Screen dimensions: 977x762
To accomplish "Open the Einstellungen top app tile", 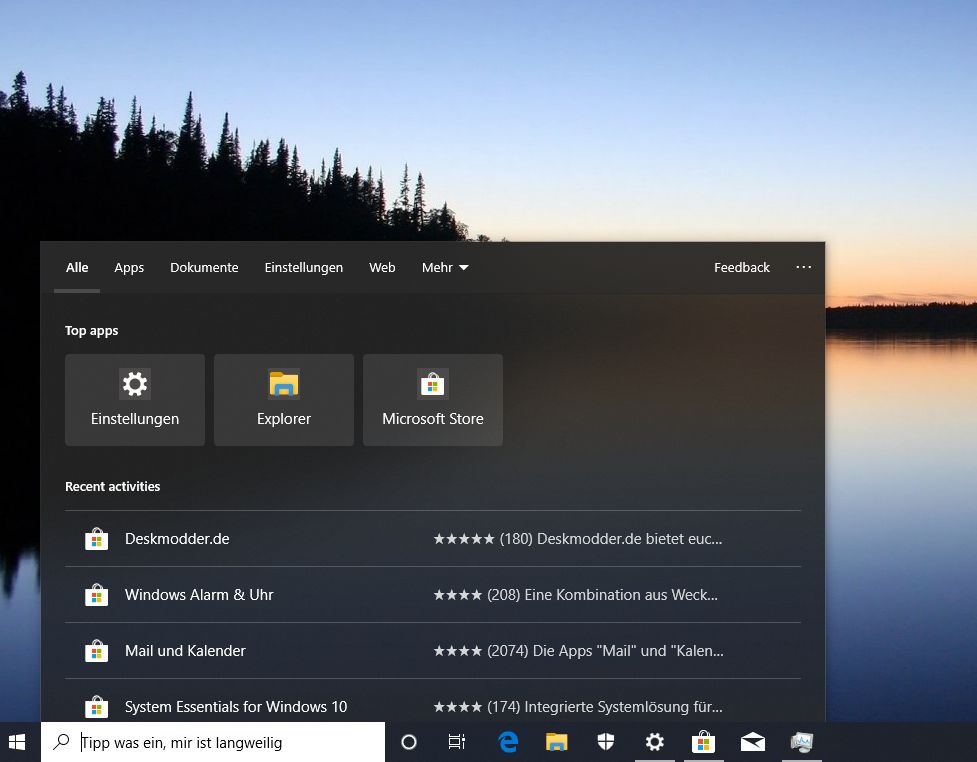I will [x=135, y=400].
